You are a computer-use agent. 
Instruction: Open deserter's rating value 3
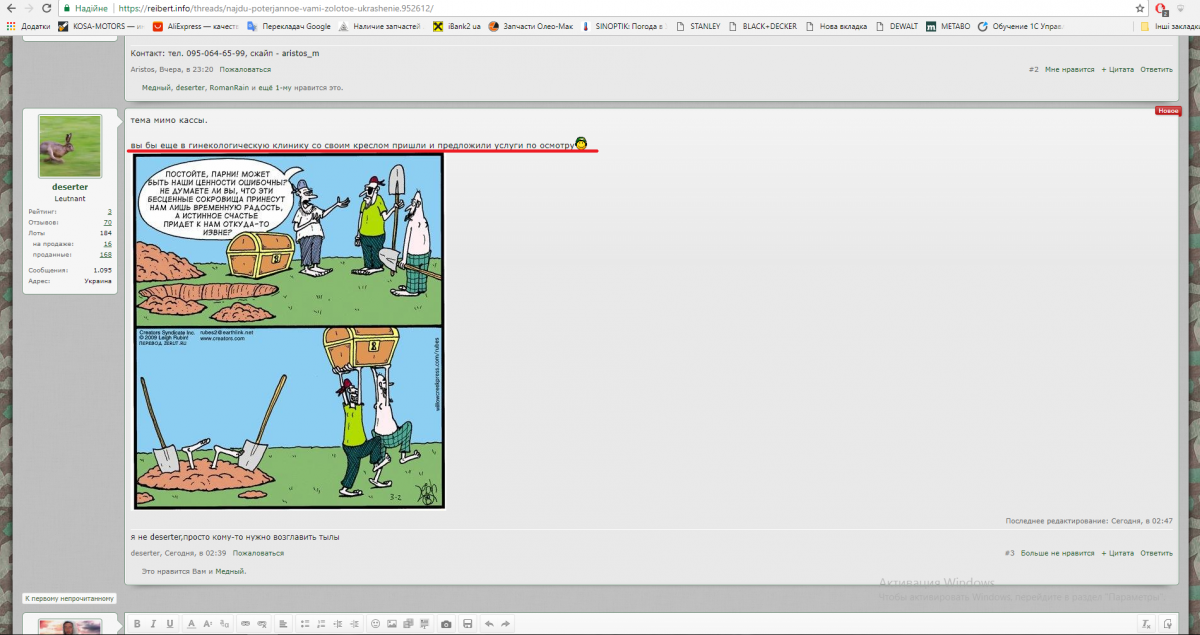pyautogui.click(x=109, y=211)
